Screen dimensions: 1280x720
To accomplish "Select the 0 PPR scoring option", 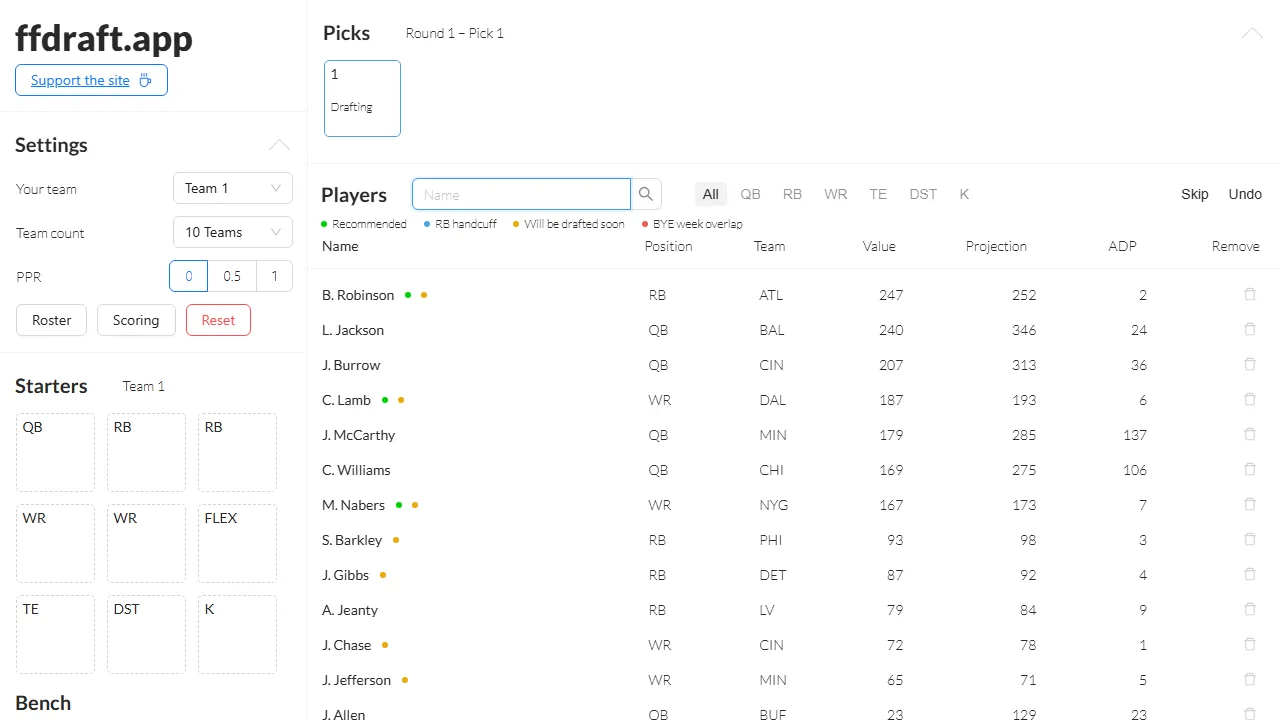I will click(x=188, y=276).
